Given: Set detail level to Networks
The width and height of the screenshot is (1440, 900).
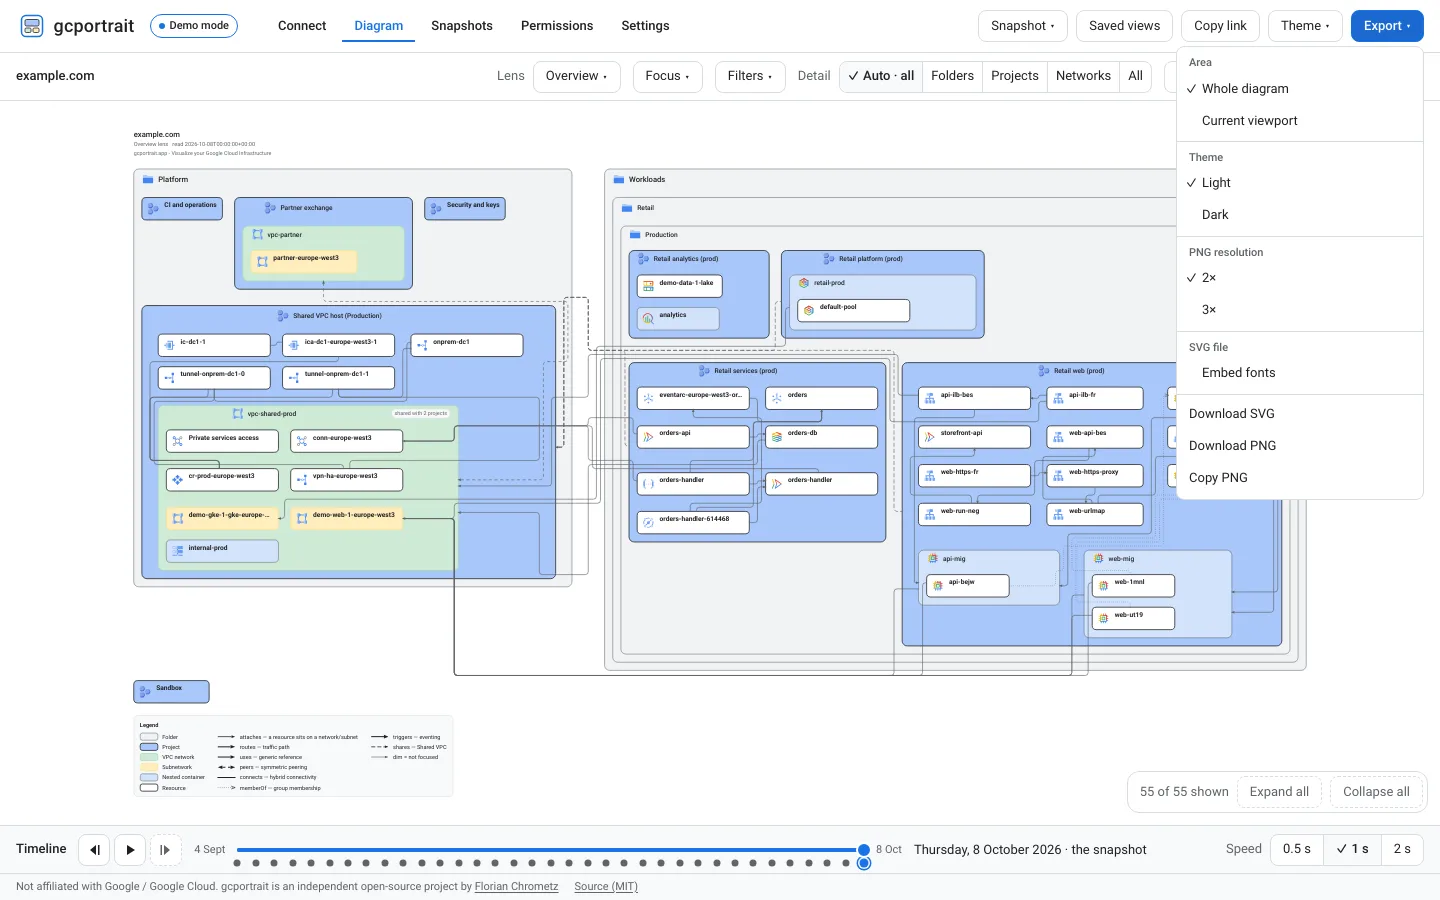Looking at the screenshot, I should pyautogui.click(x=1083, y=76).
